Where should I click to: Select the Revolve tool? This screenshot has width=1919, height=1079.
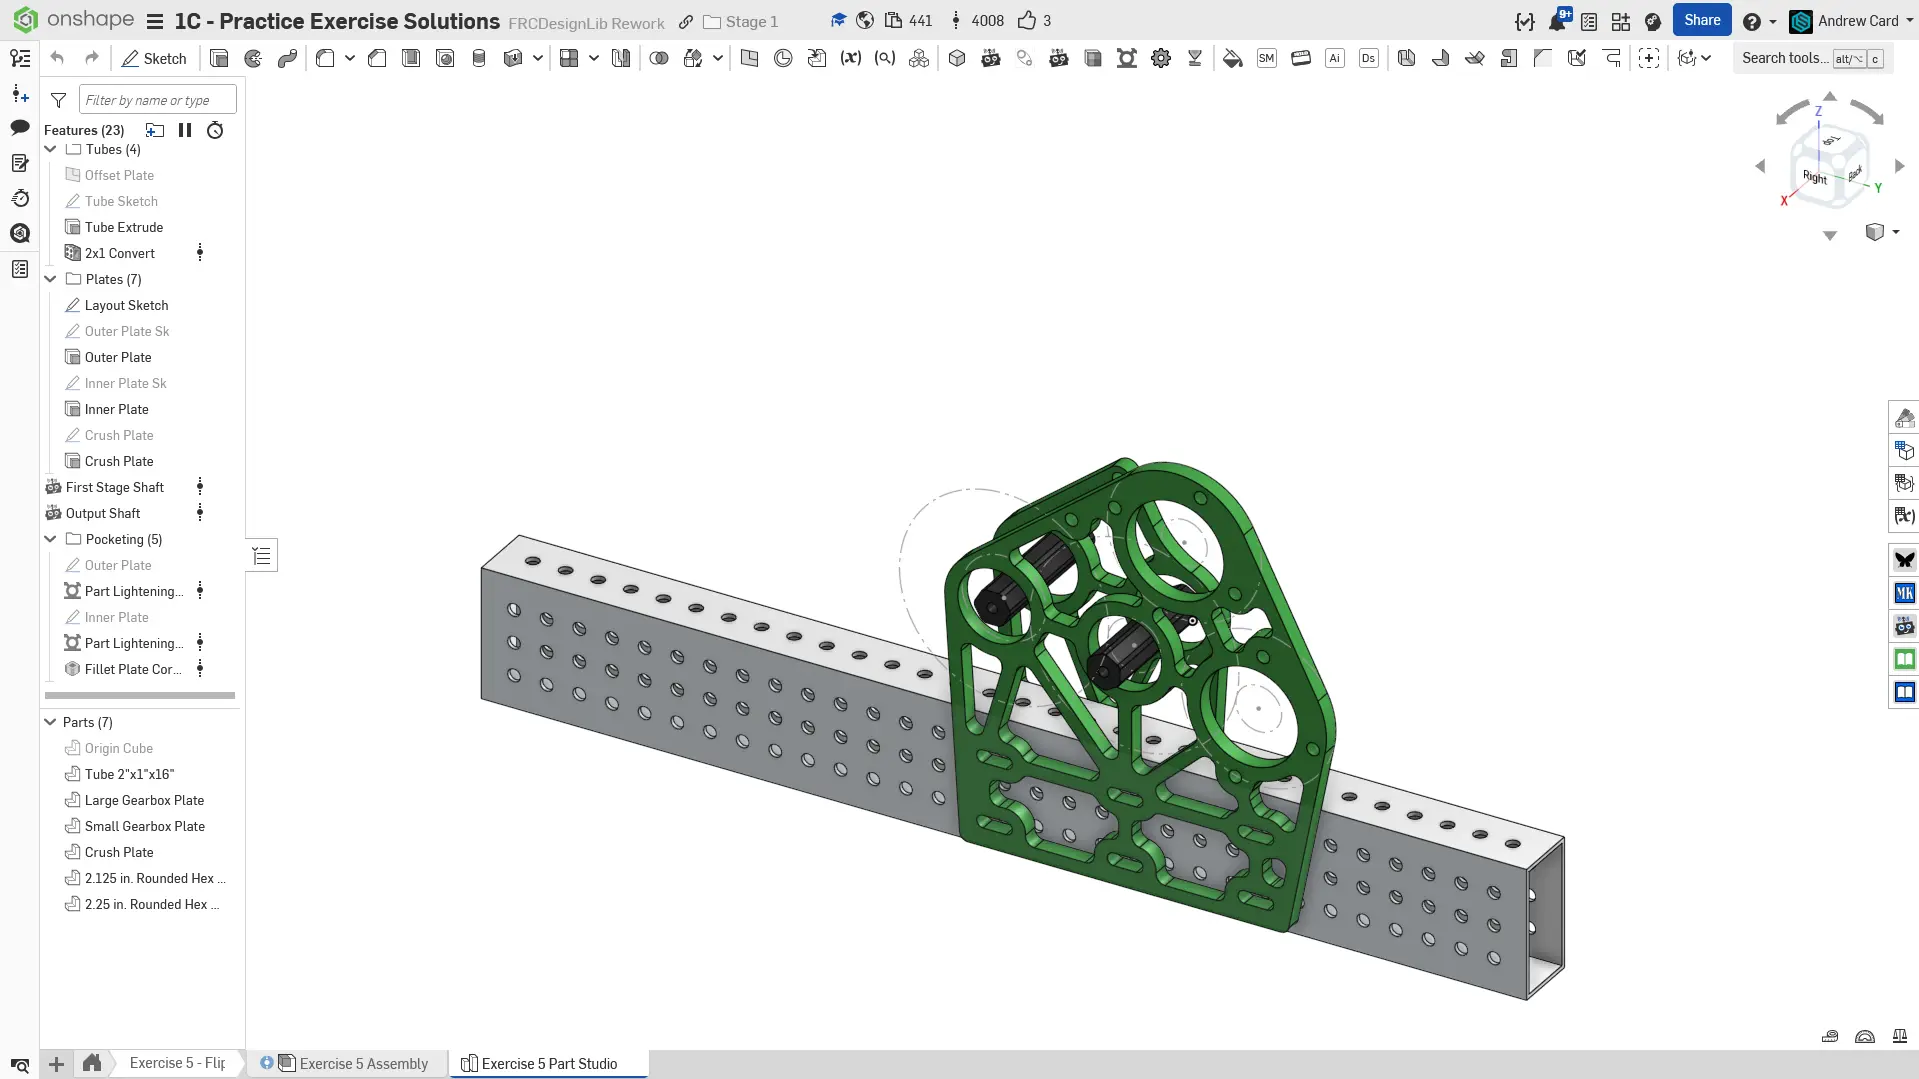pos(253,58)
